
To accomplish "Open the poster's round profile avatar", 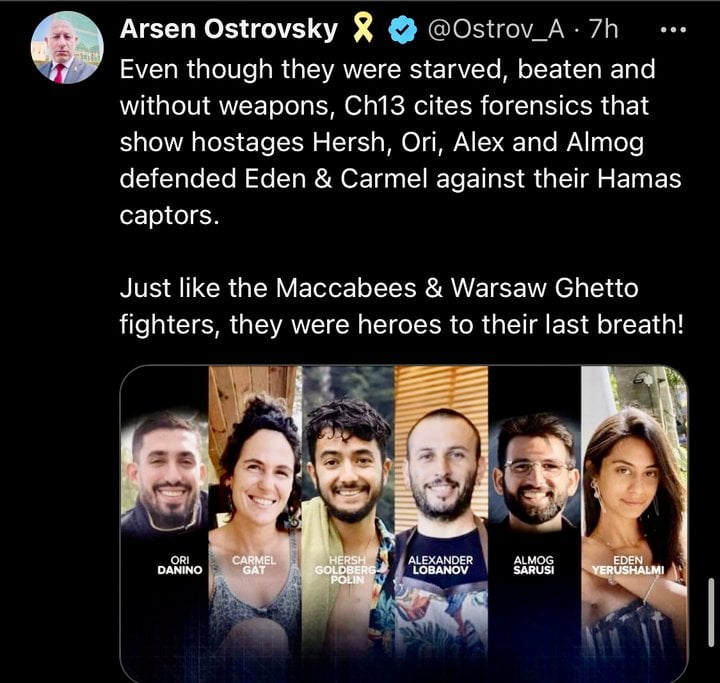I will pos(67,48).
